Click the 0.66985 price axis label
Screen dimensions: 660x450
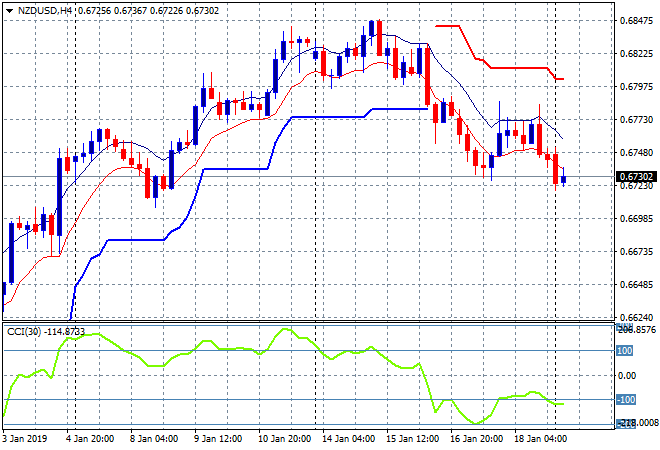(636, 219)
